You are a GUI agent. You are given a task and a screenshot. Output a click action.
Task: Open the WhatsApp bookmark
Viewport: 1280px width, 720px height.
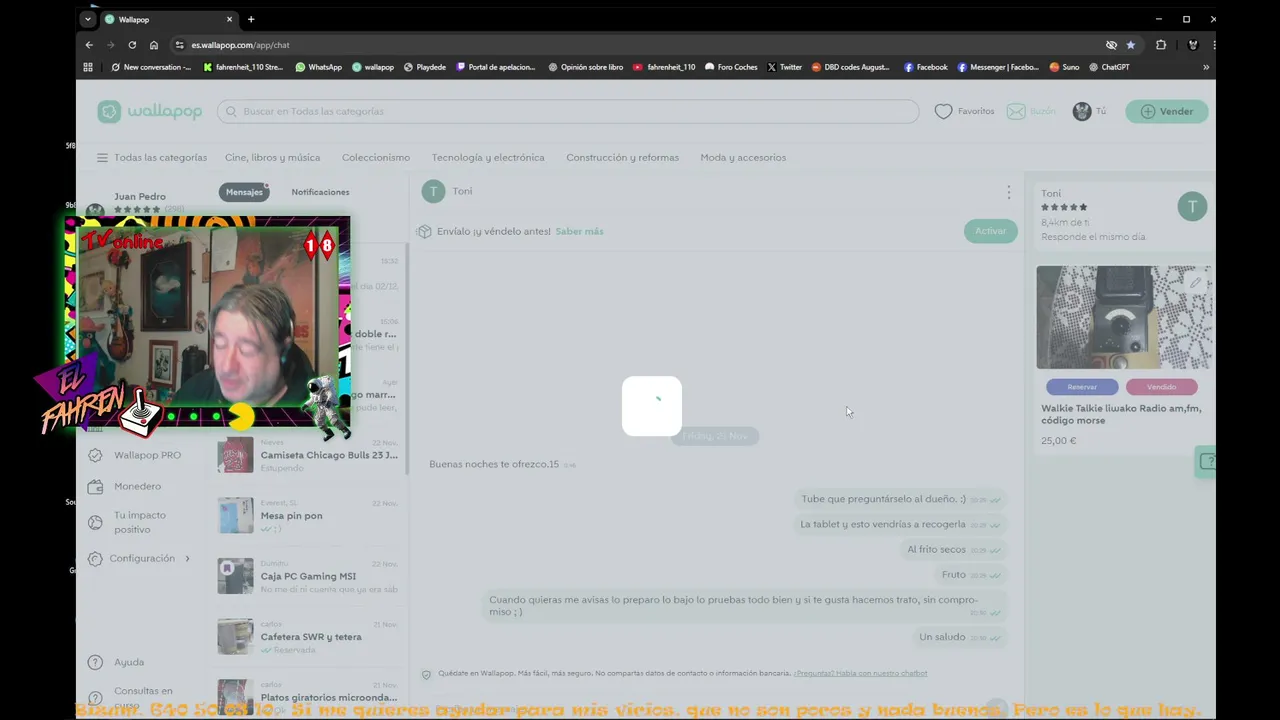click(x=318, y=67)
